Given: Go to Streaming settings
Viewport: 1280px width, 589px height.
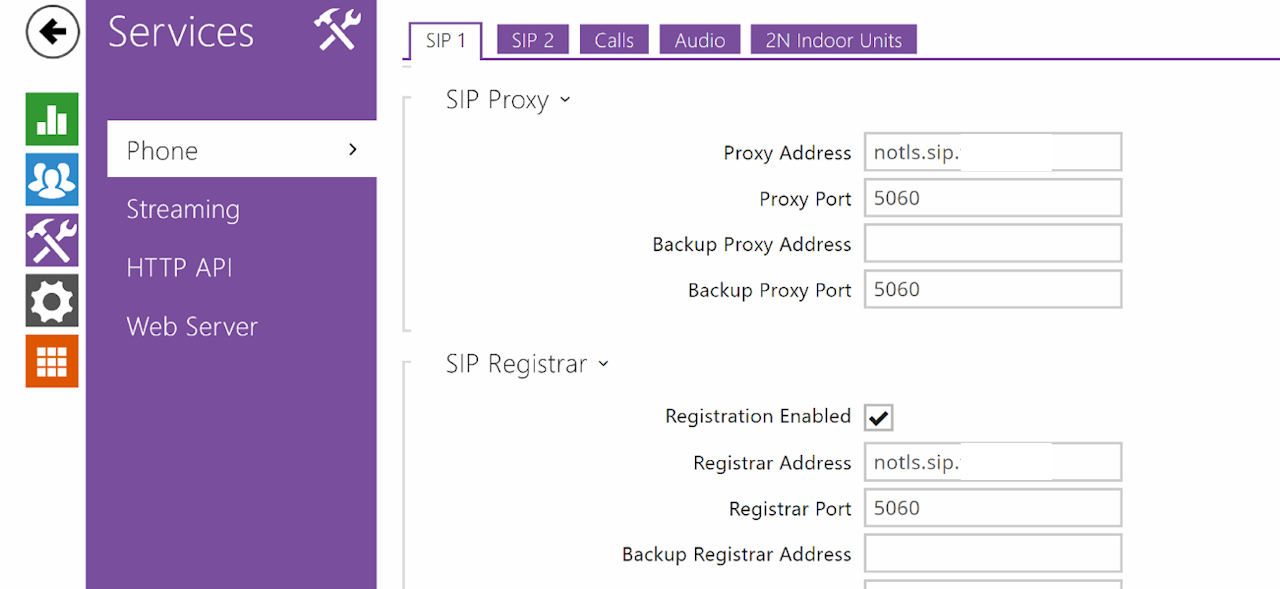Looking at the screenshot, I should [x=183, y=209].
